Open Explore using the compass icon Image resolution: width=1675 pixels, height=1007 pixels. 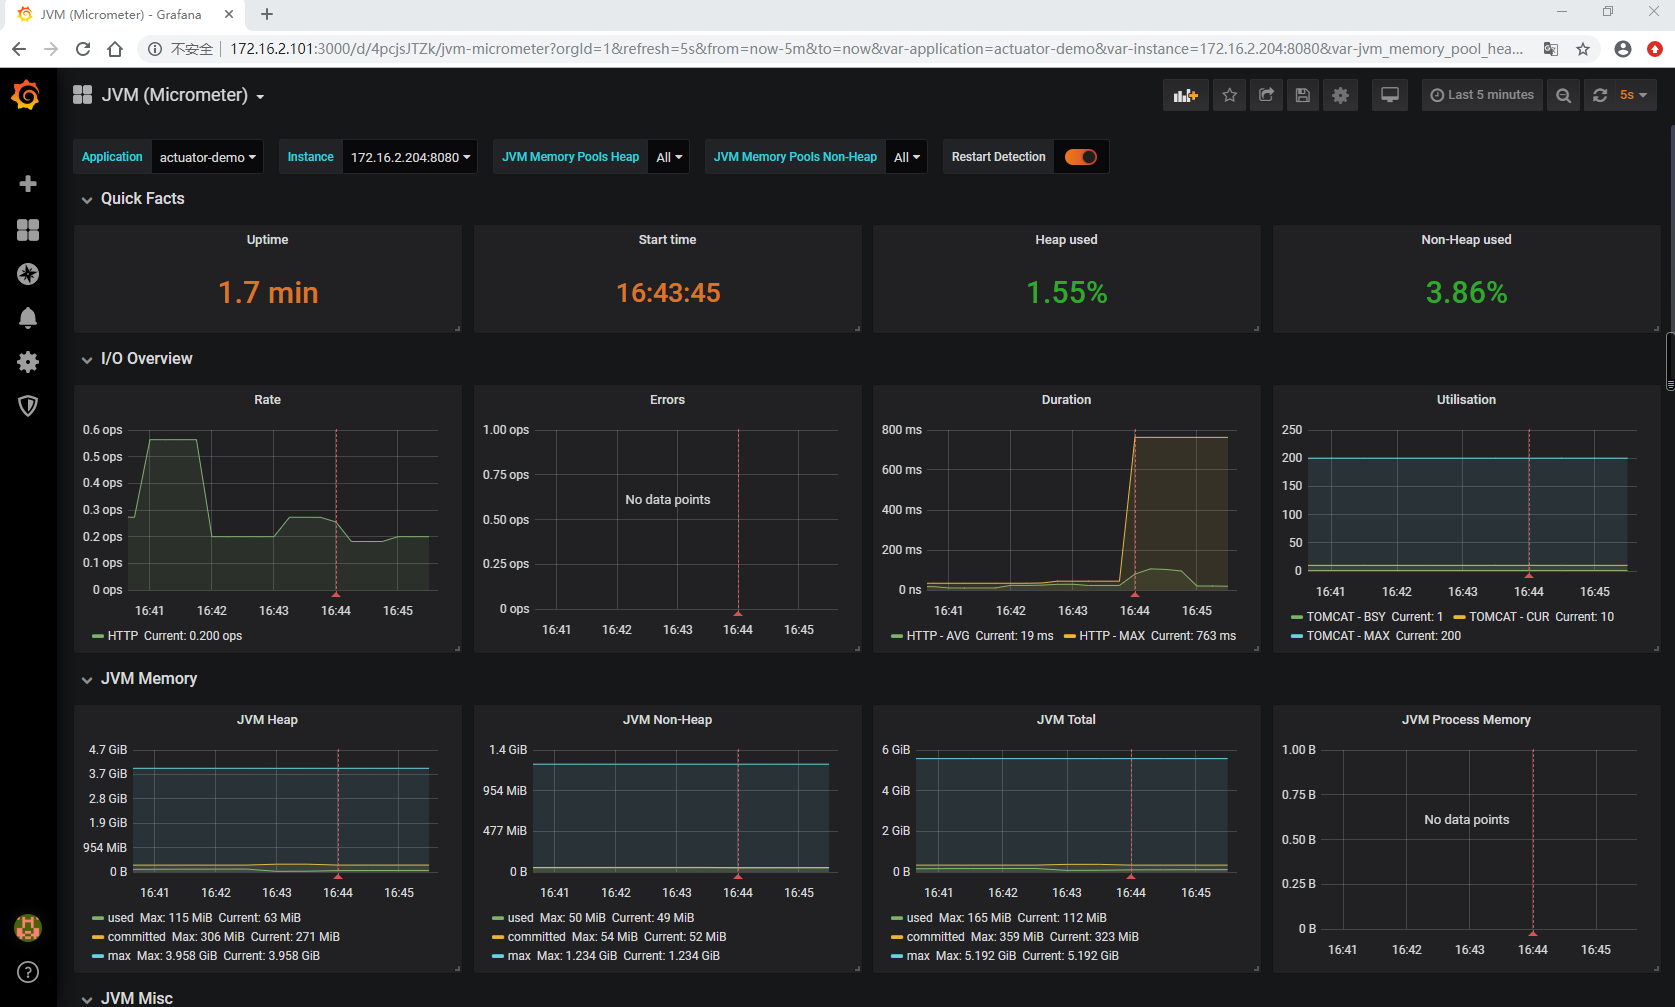pyautogui.click(x=28, y=273)
